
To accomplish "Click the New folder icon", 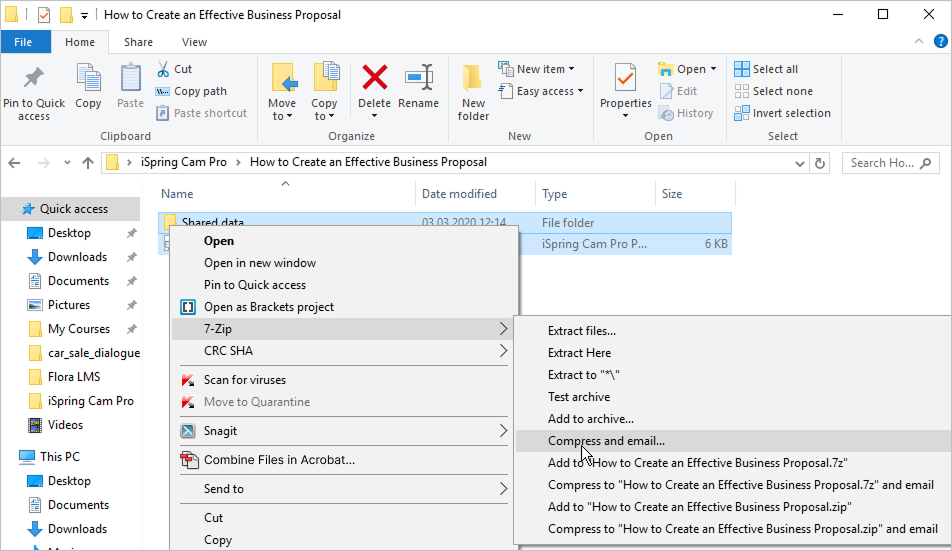I will pos(473,80).
